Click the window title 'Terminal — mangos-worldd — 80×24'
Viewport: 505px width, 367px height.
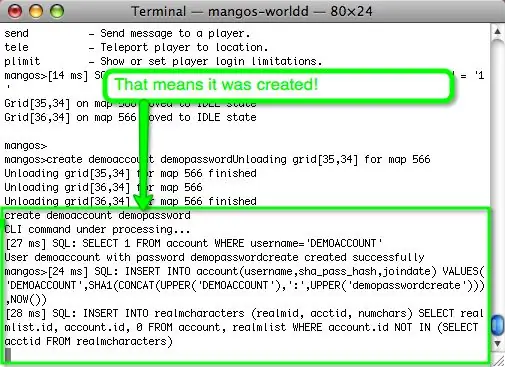252,11
